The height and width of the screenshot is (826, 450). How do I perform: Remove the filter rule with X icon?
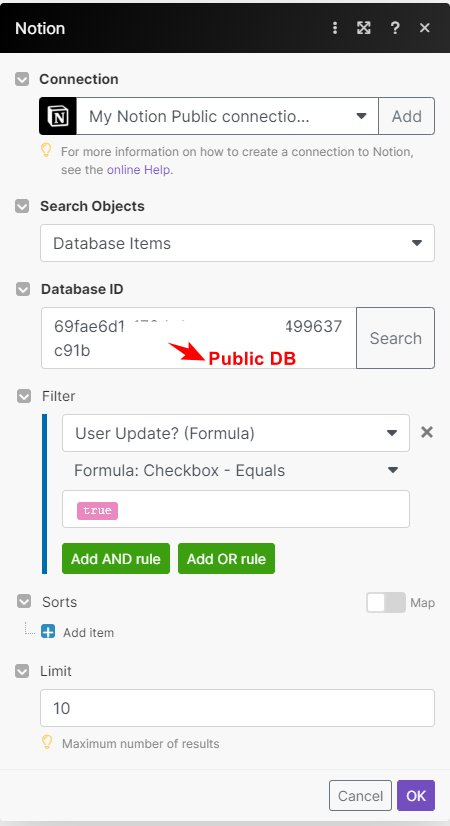pyautogui.click(x=427, y=432)
